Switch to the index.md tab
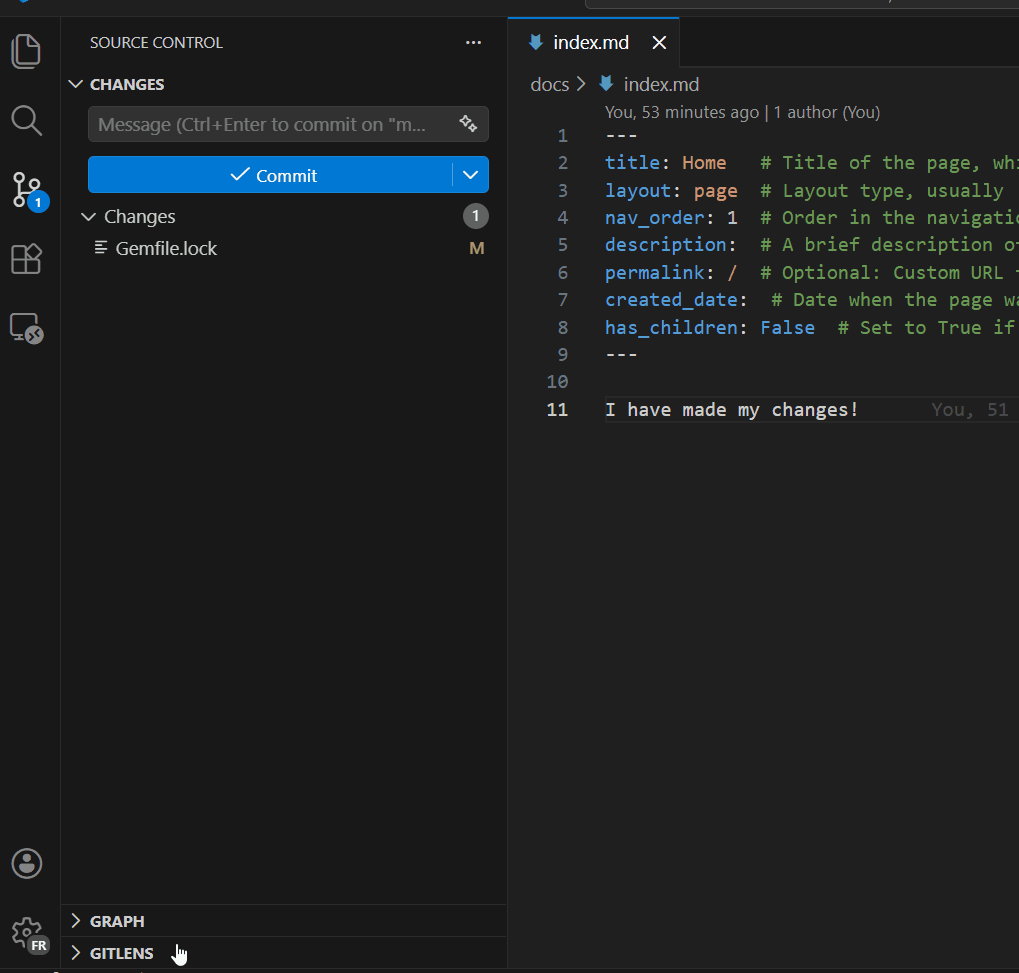The height and width of the screenshot is (973, 1019). [x=590, y=43]
